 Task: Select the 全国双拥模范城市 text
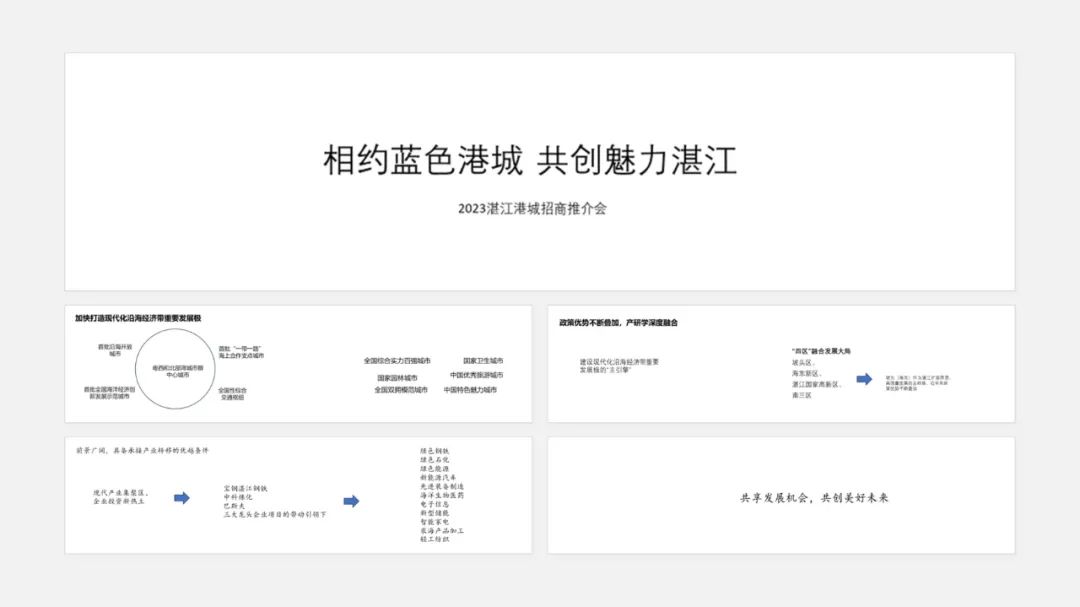point(401,389)
